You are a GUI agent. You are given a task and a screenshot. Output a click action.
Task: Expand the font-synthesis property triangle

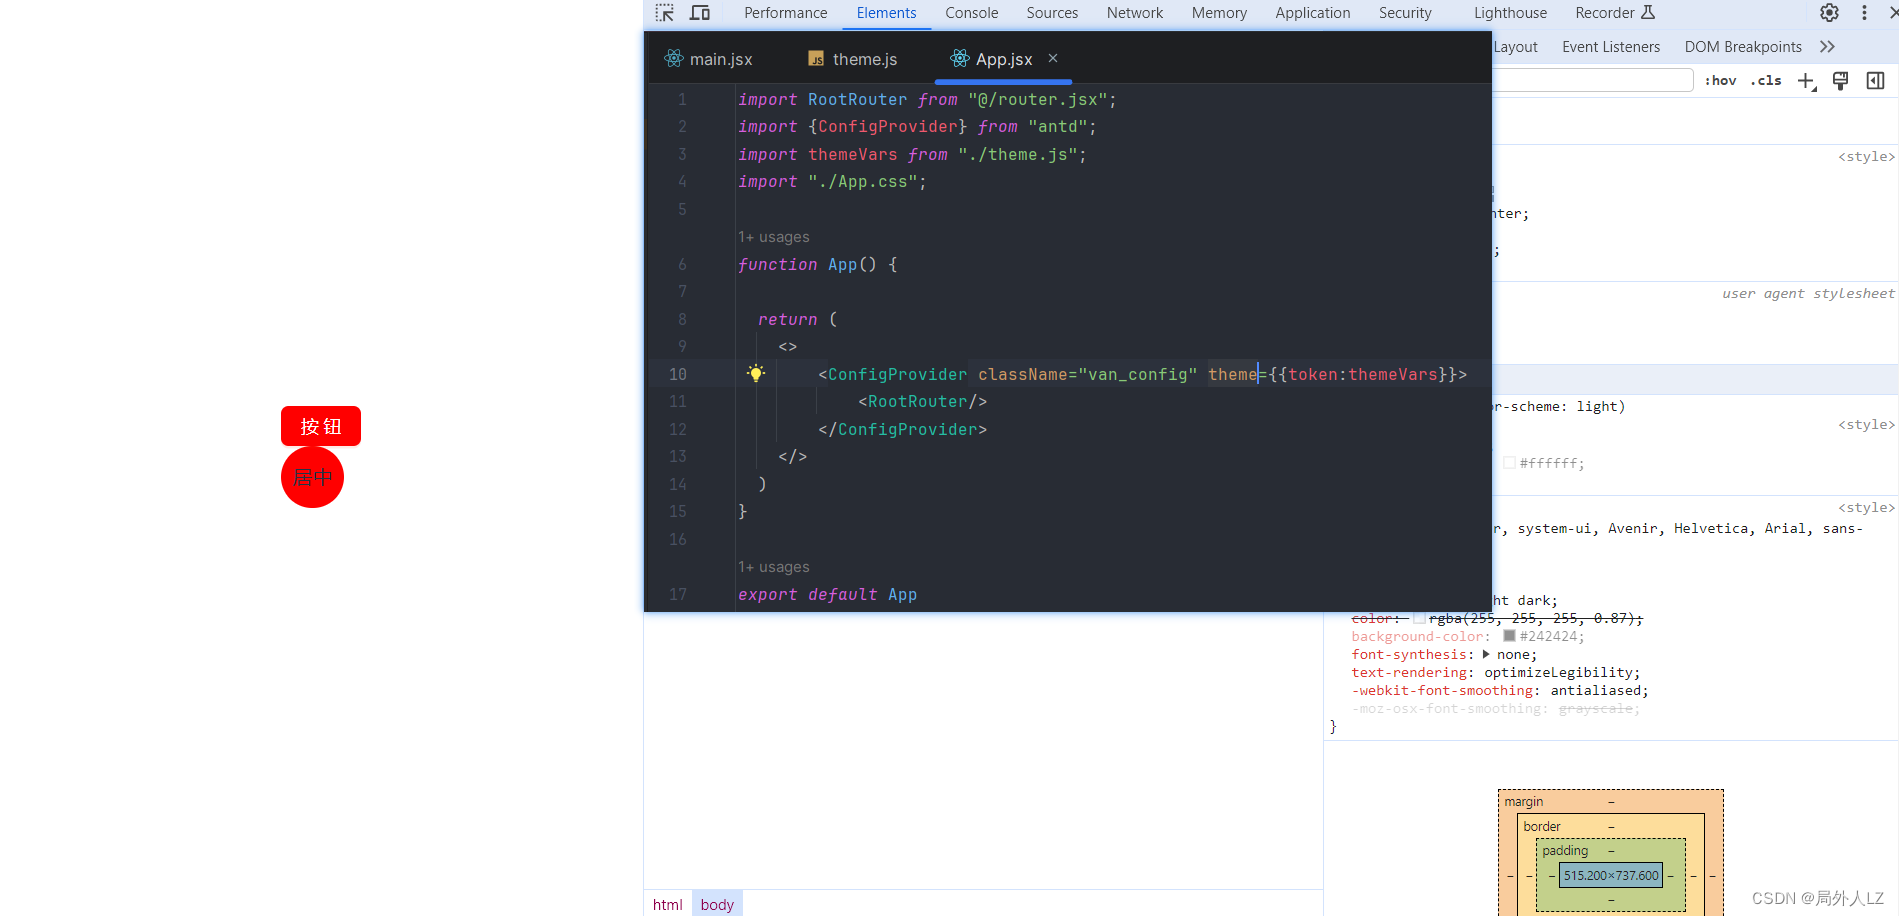pos(1486,654)
